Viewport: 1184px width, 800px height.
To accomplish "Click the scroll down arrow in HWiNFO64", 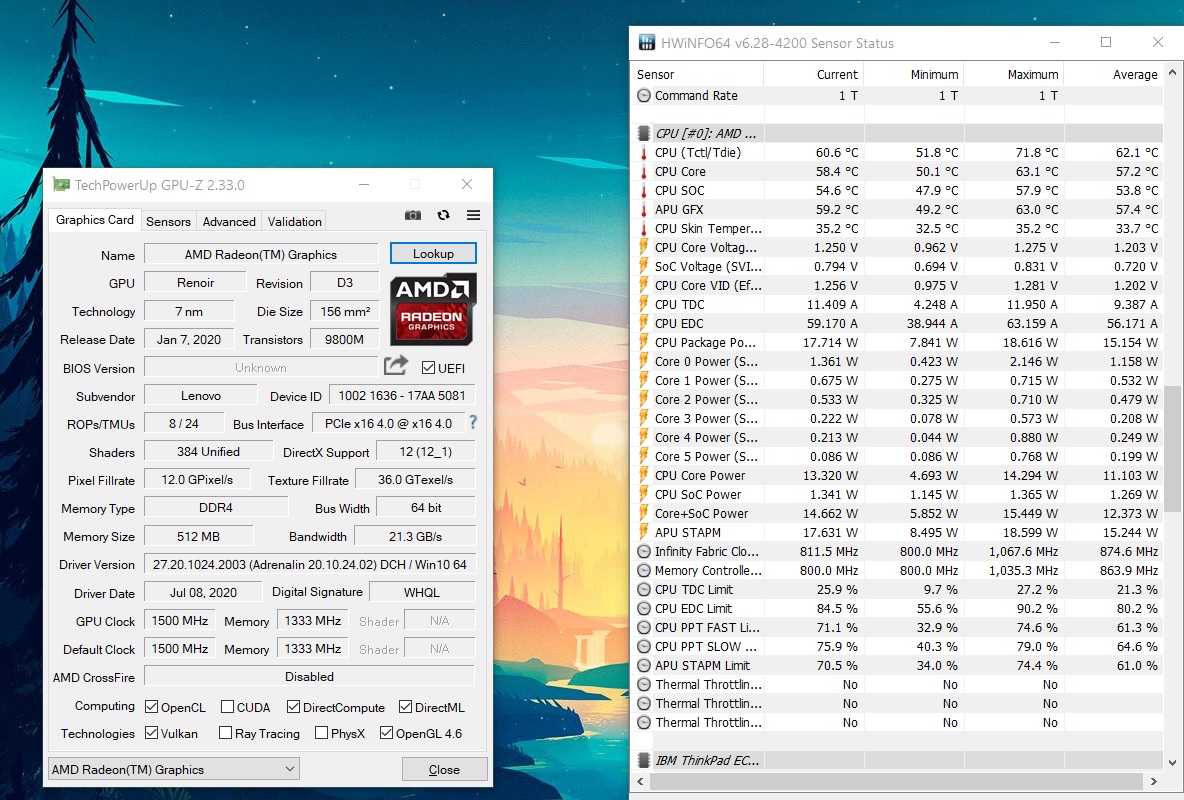I will 1172,763.
